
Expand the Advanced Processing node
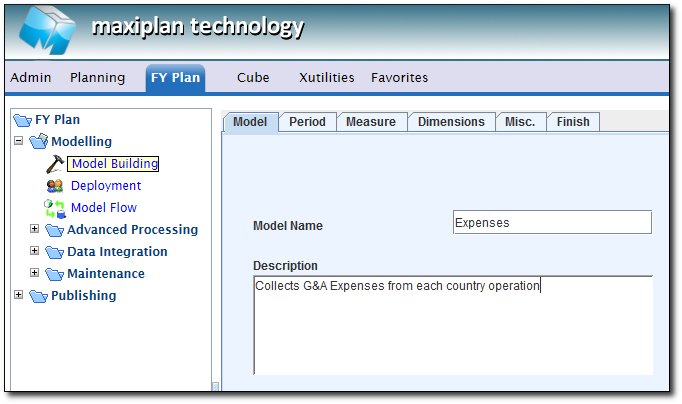34,230
